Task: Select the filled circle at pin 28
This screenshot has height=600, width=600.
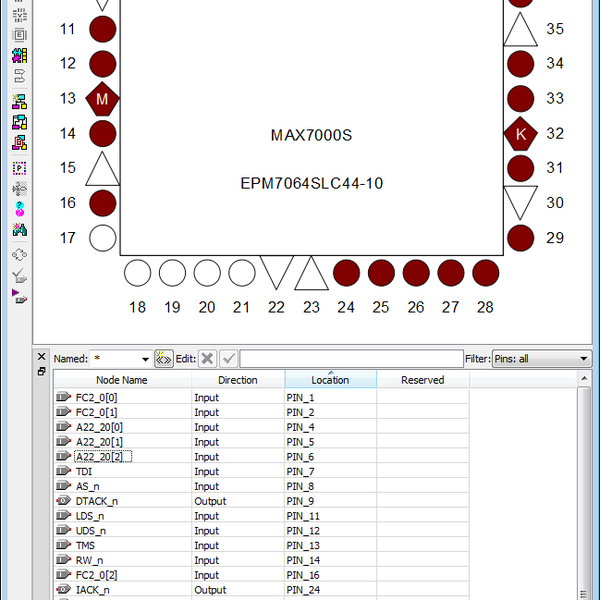Action: pyautogui.click(x=486, y=273)
